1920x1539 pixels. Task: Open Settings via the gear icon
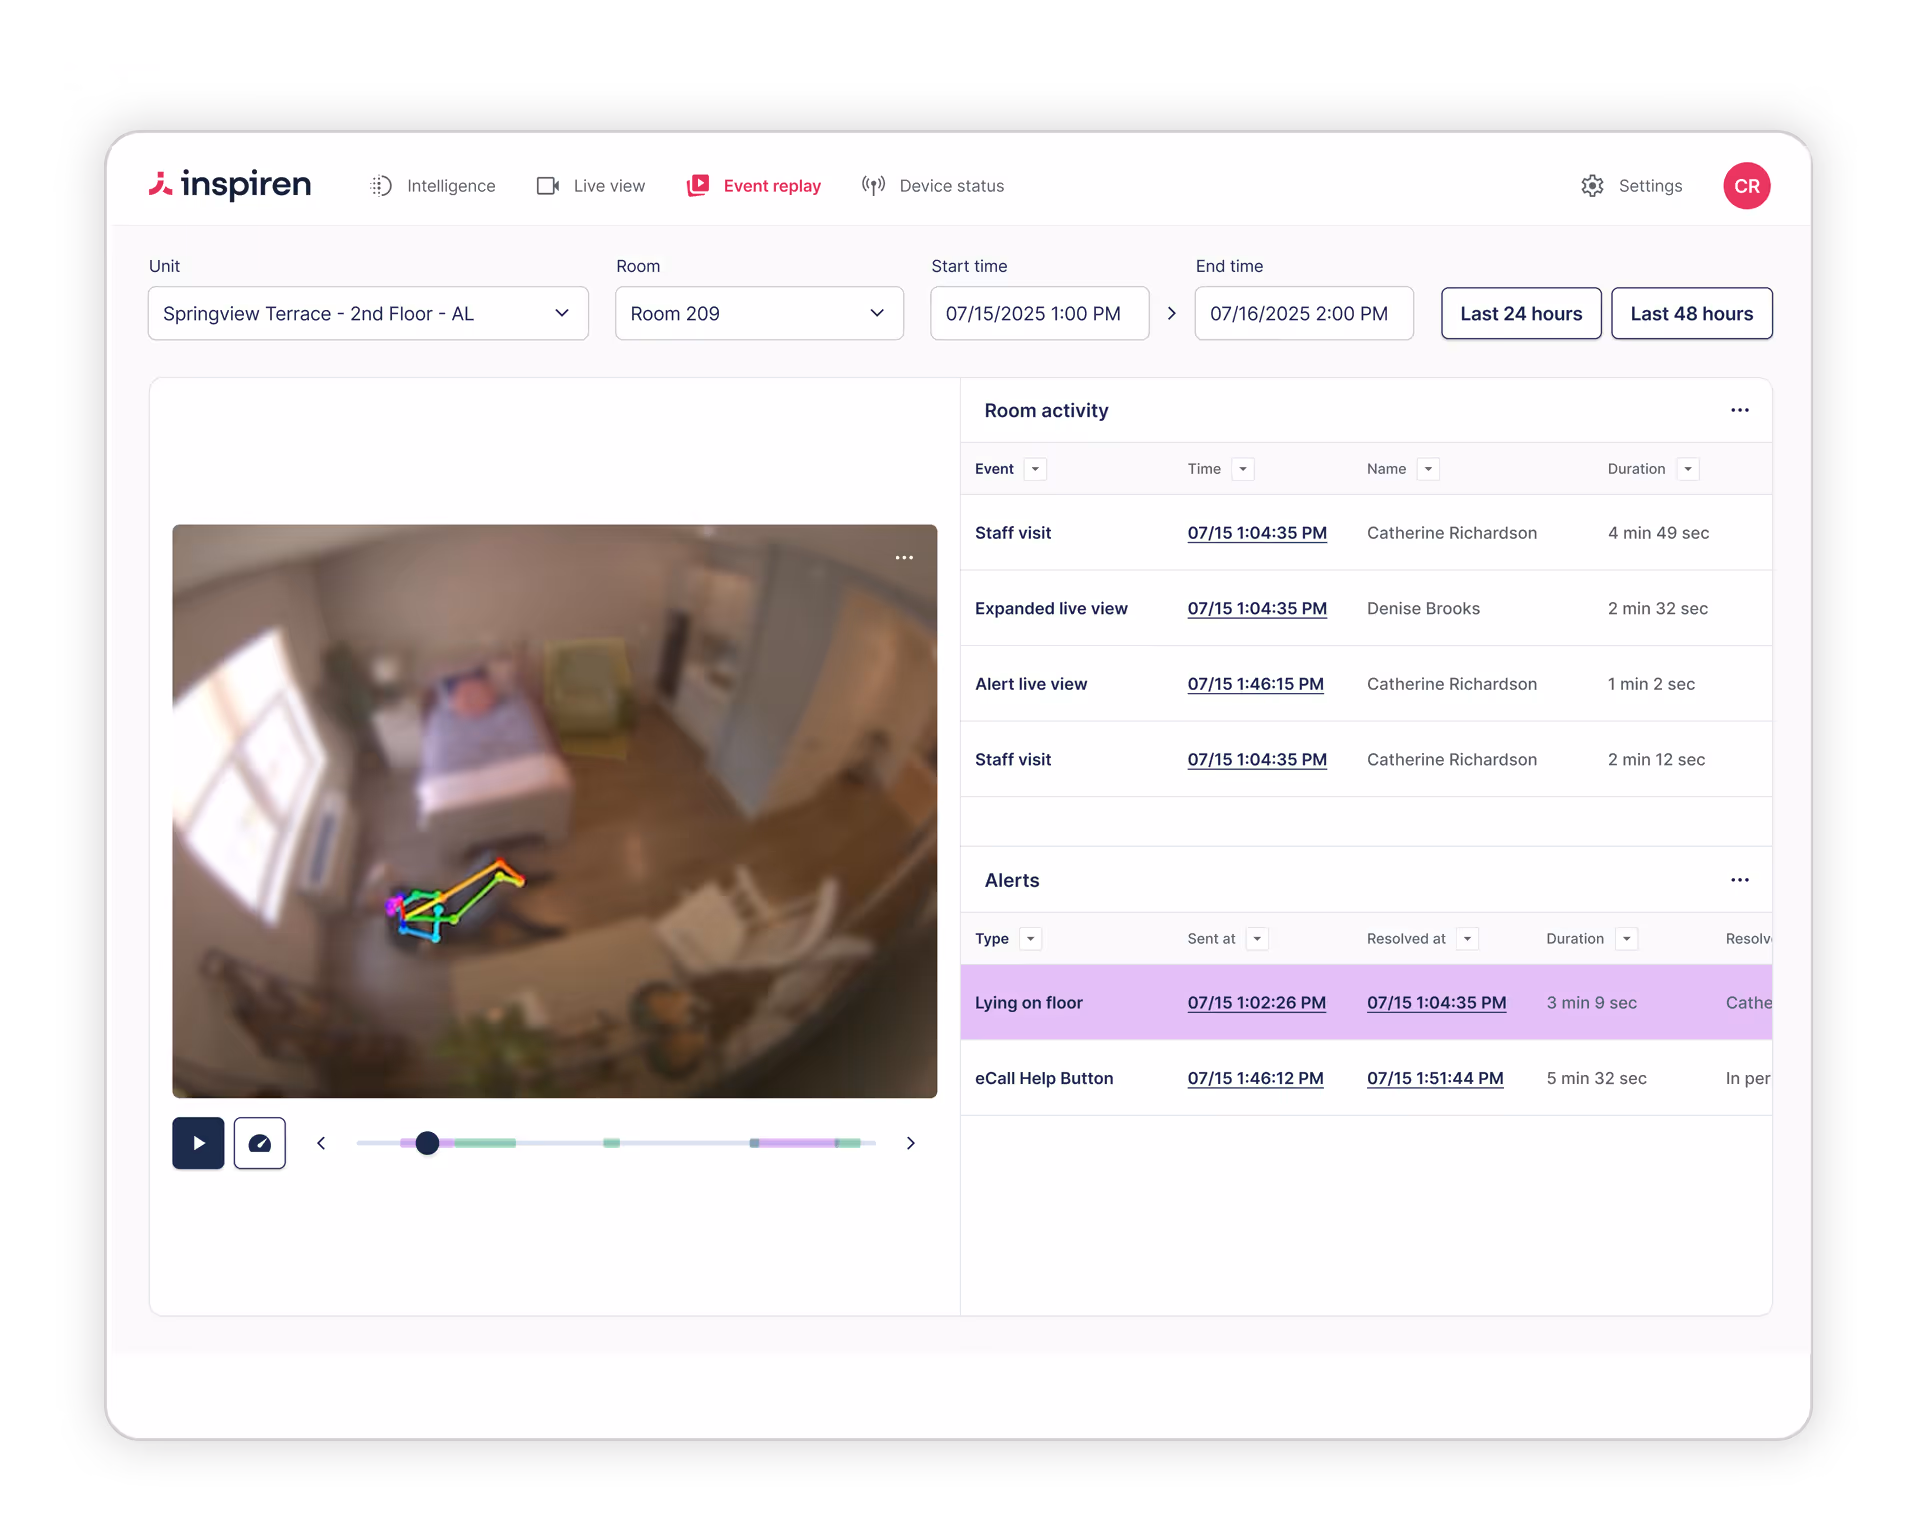(x=1592, y=186)
